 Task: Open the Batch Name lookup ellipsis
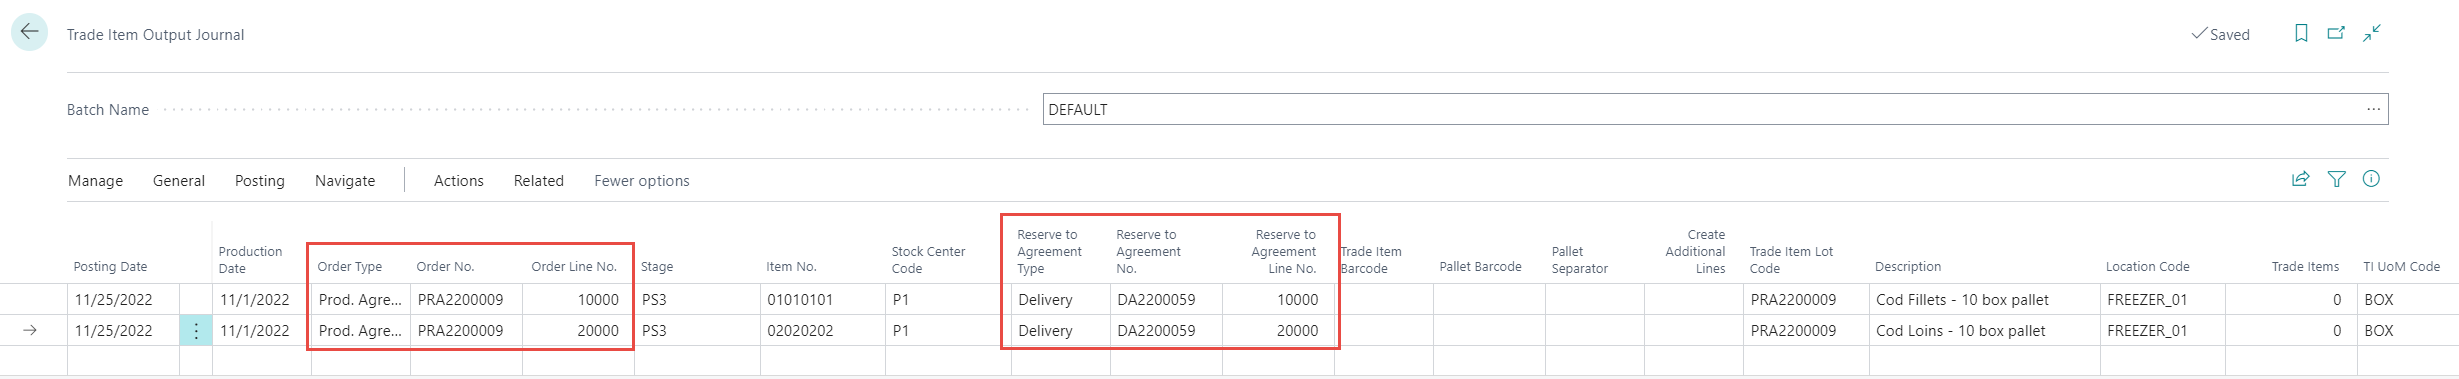pos(2373,109)
